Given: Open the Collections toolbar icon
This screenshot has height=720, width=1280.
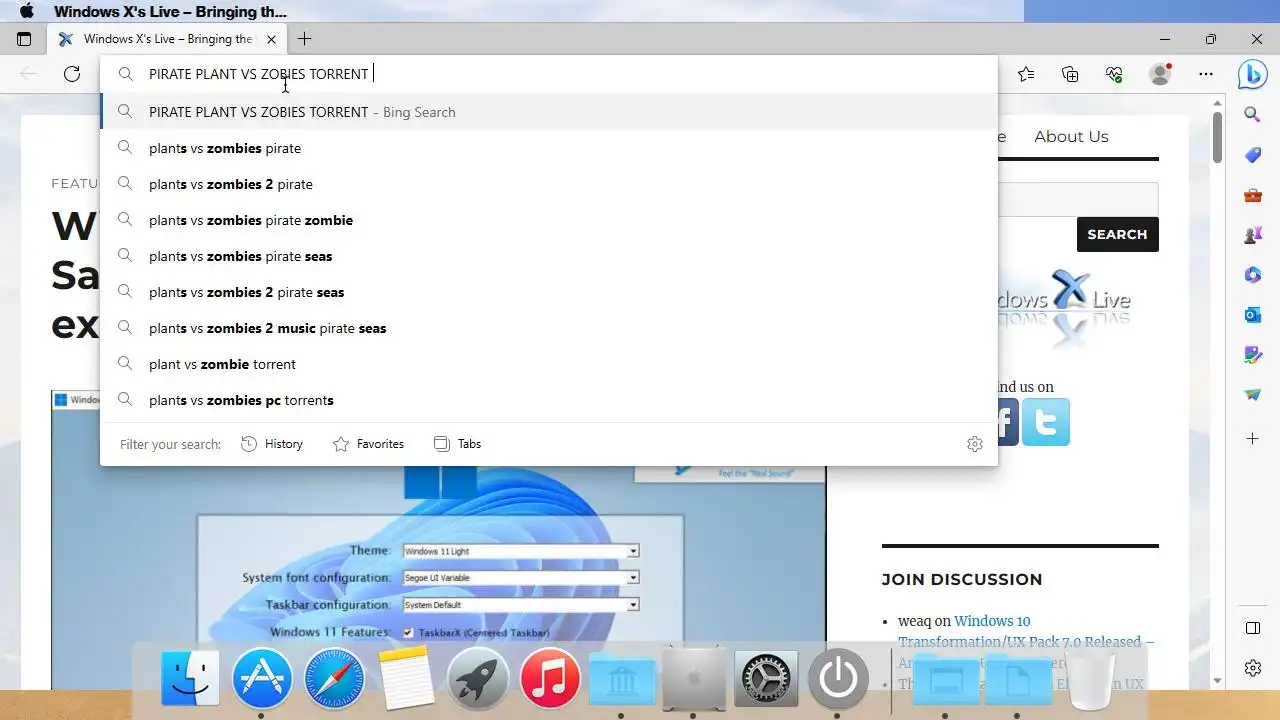Looking at the screenshot, I should [1070, 74].
